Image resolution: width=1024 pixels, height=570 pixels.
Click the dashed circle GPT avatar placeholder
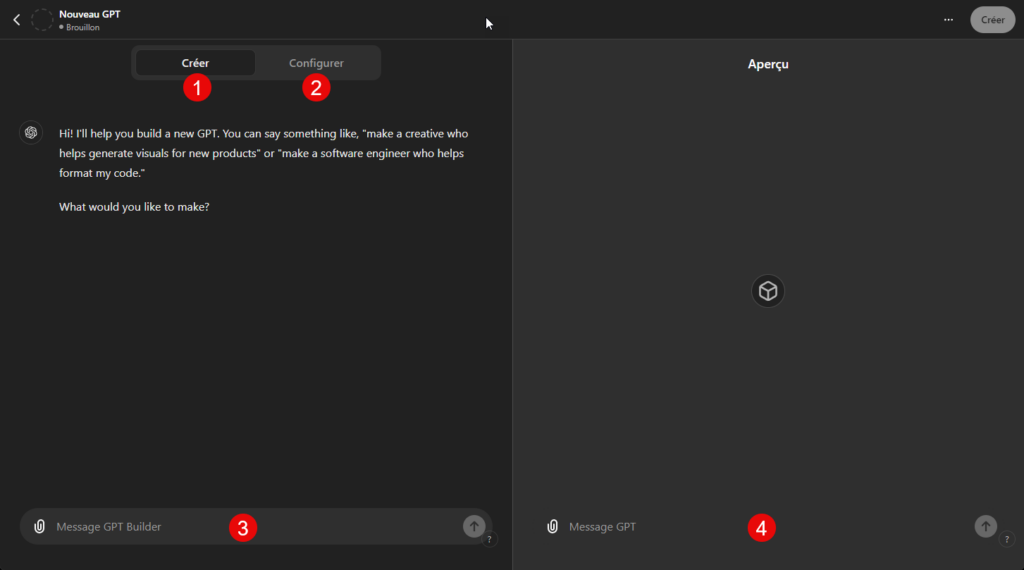(42, 20)
